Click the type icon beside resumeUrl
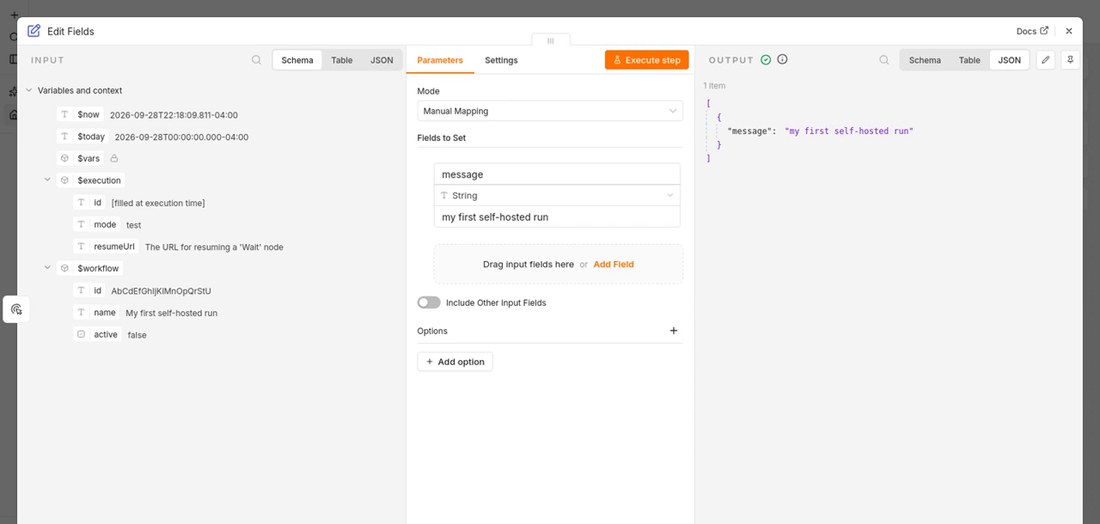The width and height of the screenshot is (1100, 524). pyautogui.click(x=81, y=247)
